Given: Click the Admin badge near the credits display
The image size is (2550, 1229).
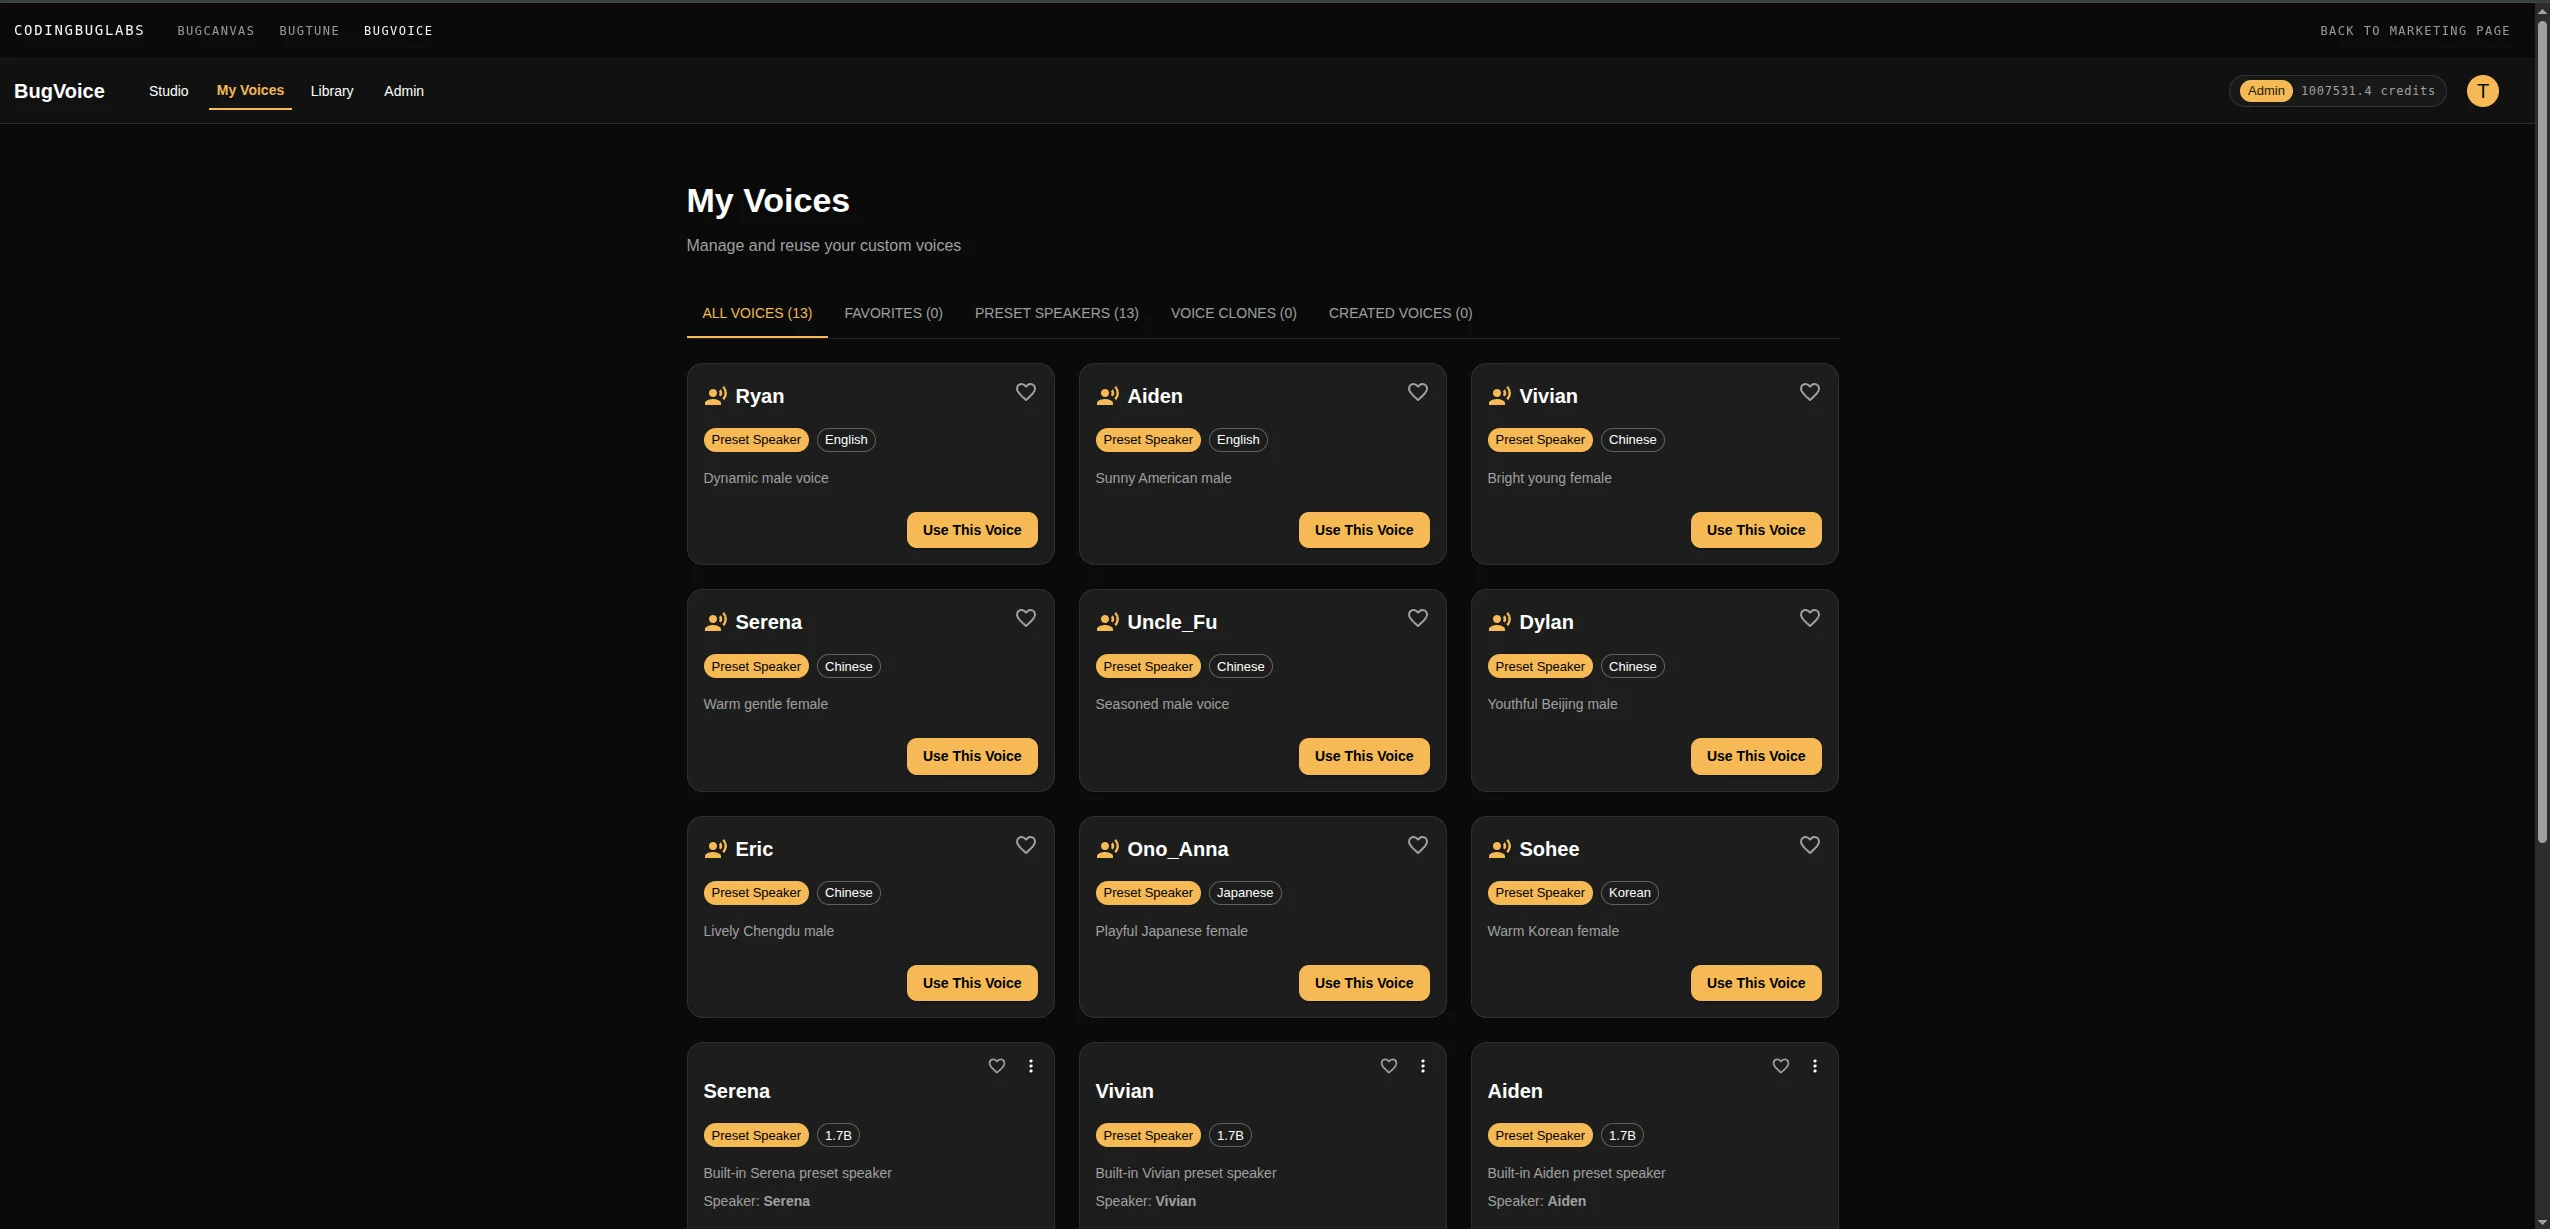Looking at the screenshot, I should [x=2265, y=90].
